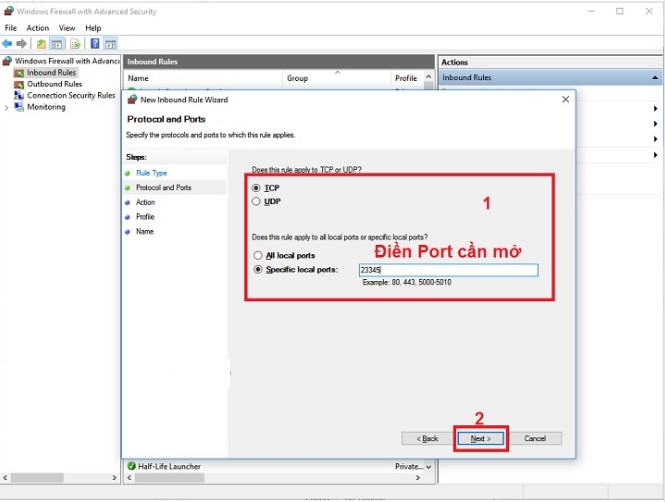Click the Export List toolbar icon
The height and width of the screenshot is (502, 665).
(x=75, y=44)
